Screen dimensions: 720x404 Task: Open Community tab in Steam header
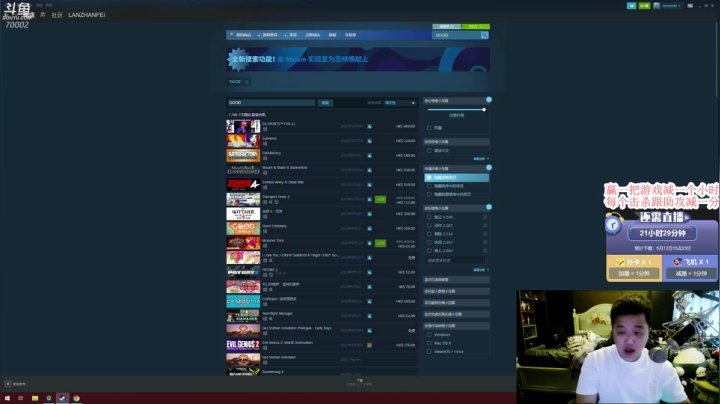point(57,15)
